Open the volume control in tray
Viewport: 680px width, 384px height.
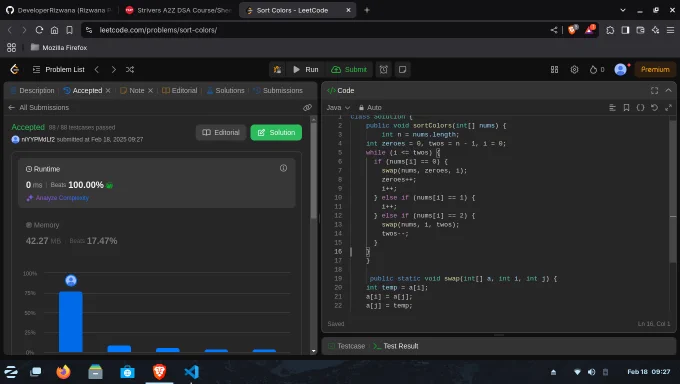coord(592,372)
